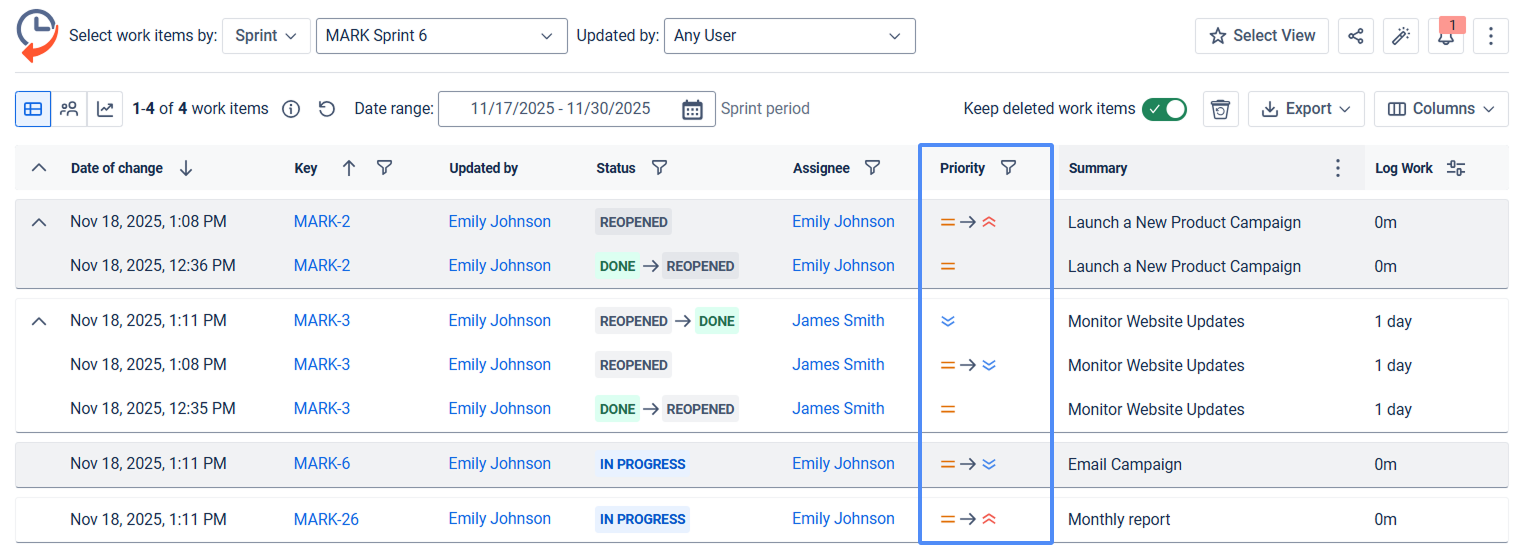Collapse all rows via header chevron
The width and height of the screenshot is (1523, 556).
39,168
